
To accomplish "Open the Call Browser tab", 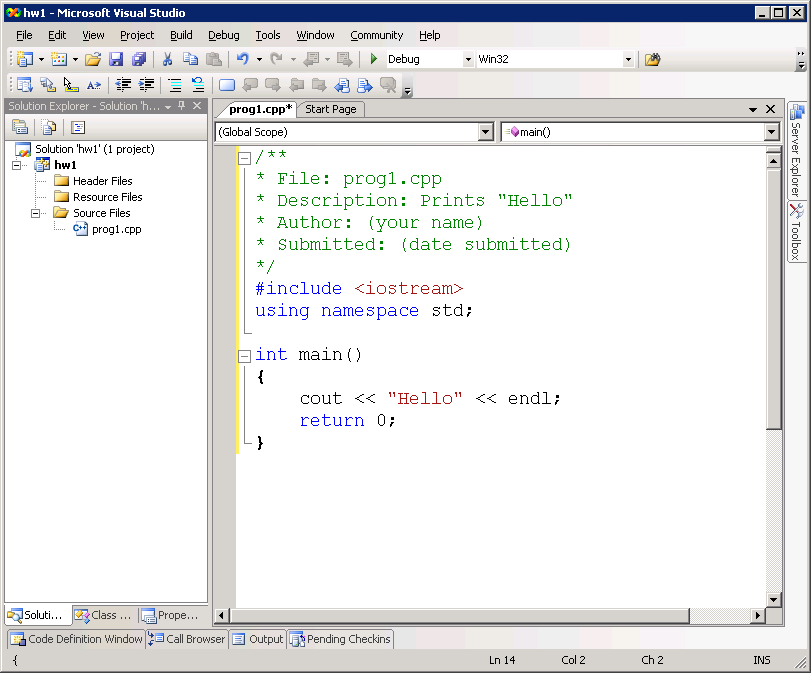I will point(187,639).
